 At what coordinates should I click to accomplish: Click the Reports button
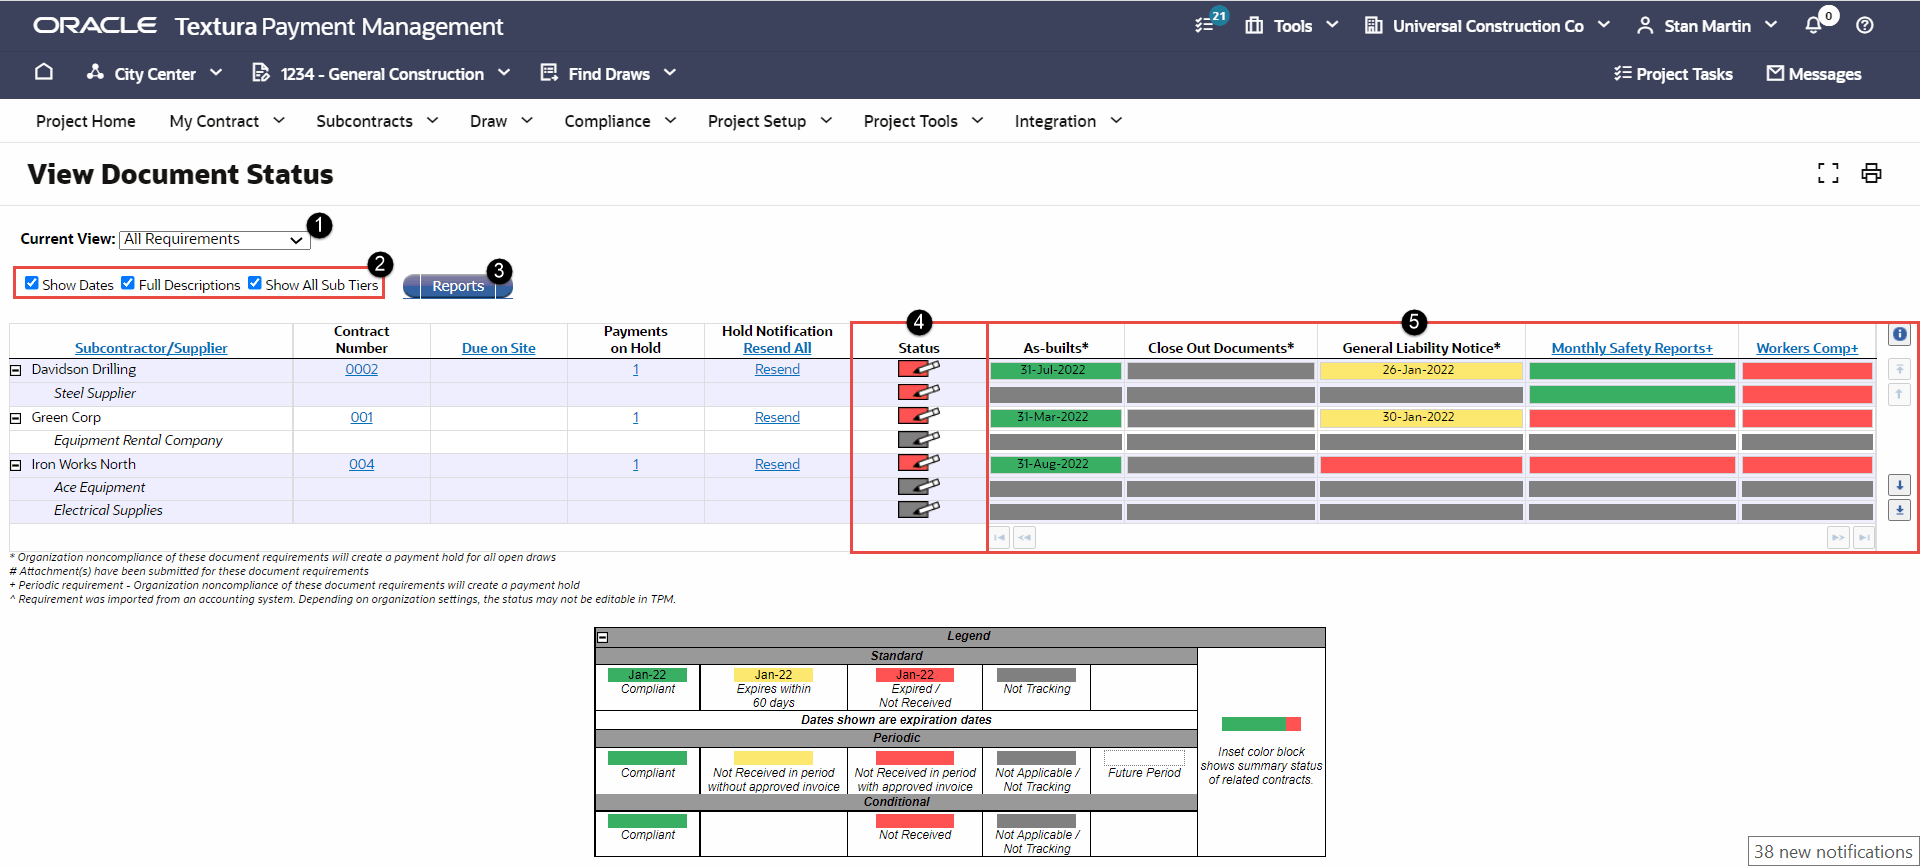click(458, 286)
